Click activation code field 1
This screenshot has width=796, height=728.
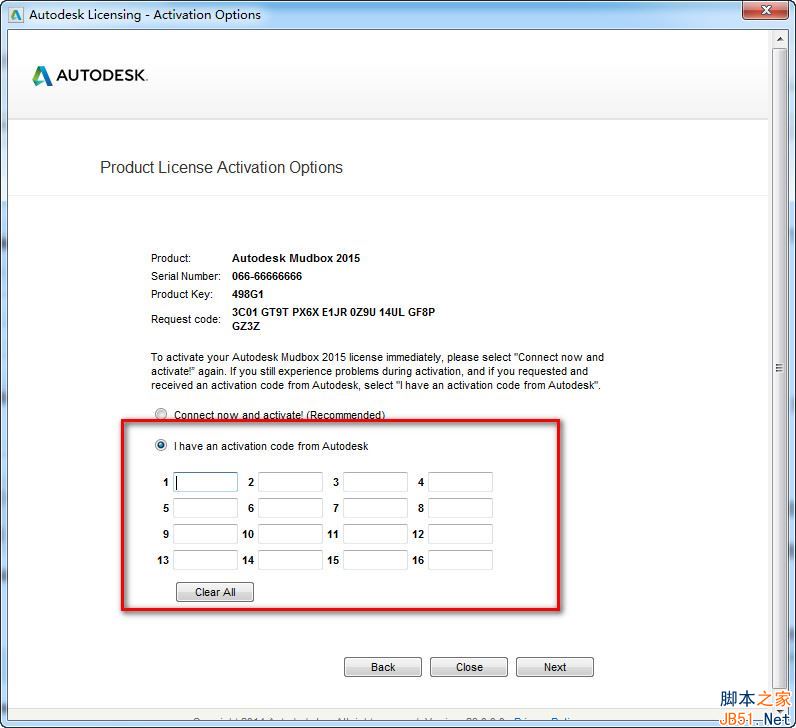206,482
